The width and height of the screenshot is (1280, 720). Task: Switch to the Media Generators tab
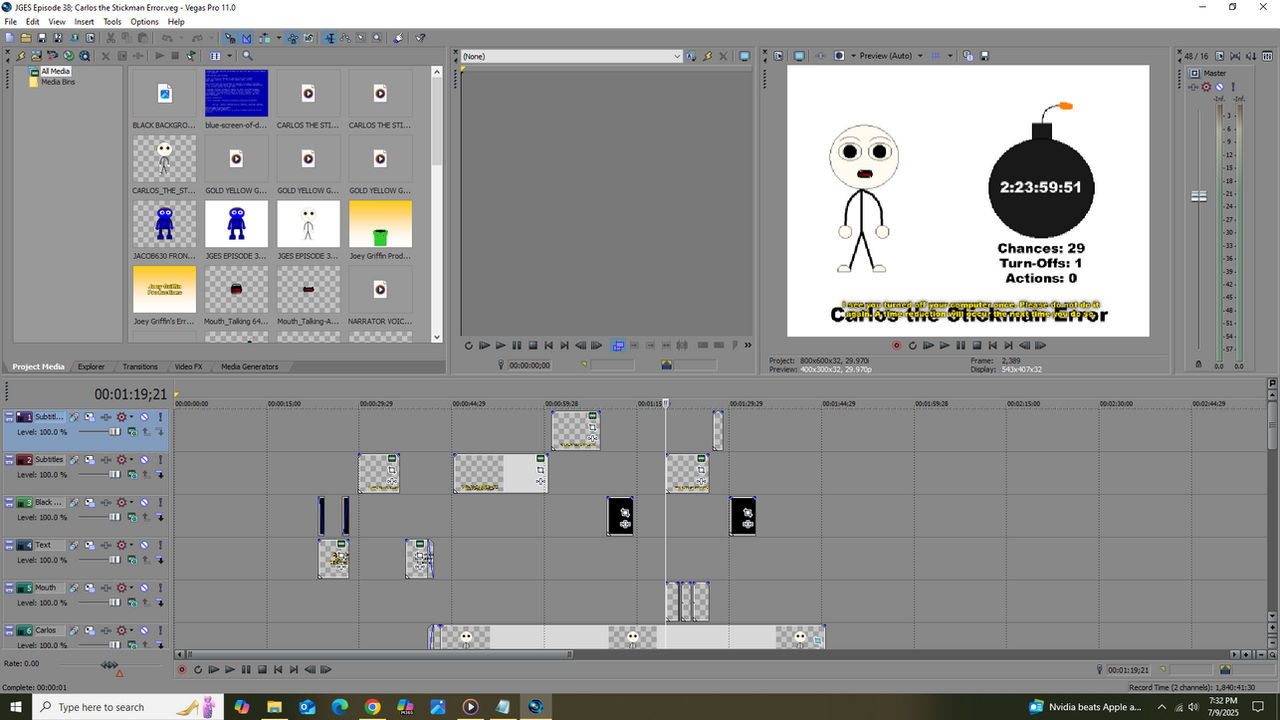point(249,366)
